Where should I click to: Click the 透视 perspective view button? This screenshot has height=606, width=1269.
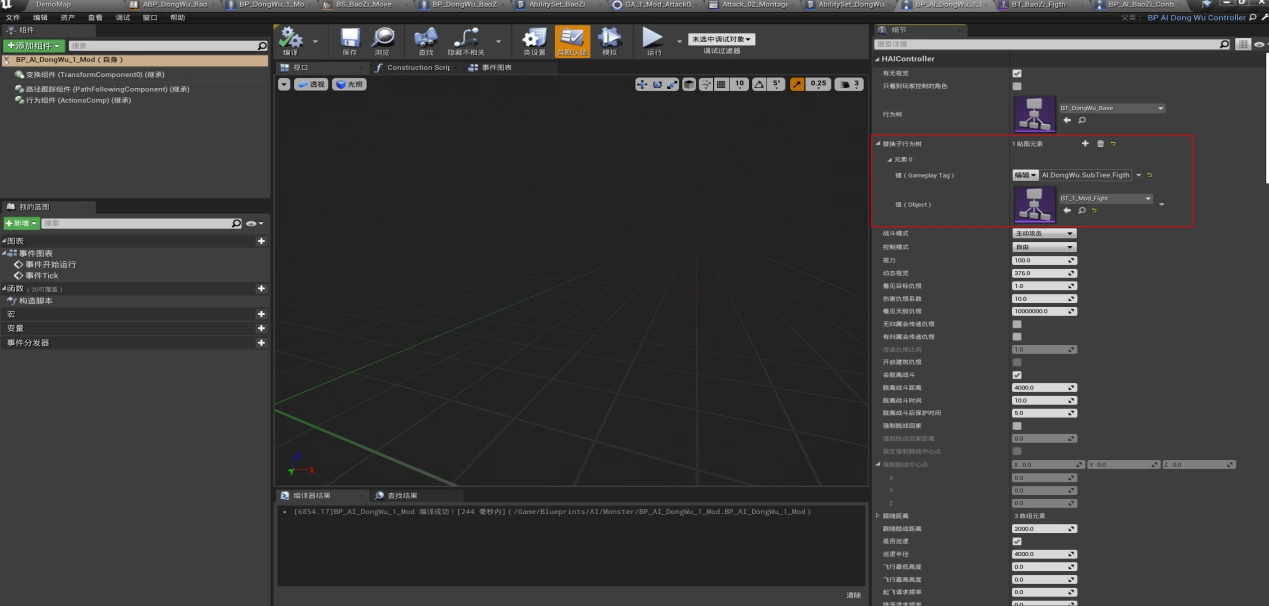(311, 85)
